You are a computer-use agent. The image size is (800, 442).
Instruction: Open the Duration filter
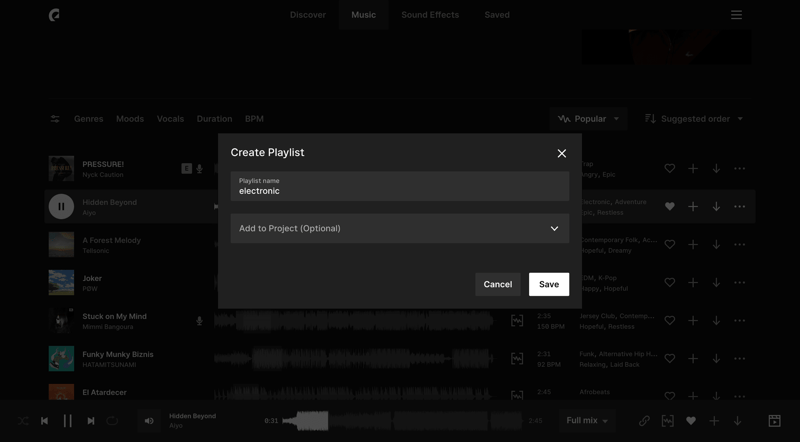click(214, 119)
